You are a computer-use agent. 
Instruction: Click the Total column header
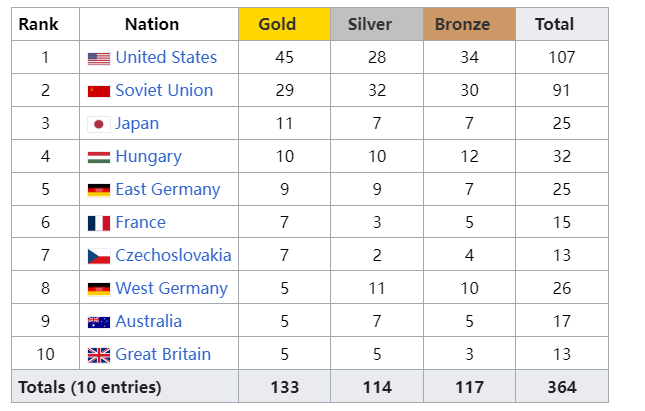click(x=554, y=24)
